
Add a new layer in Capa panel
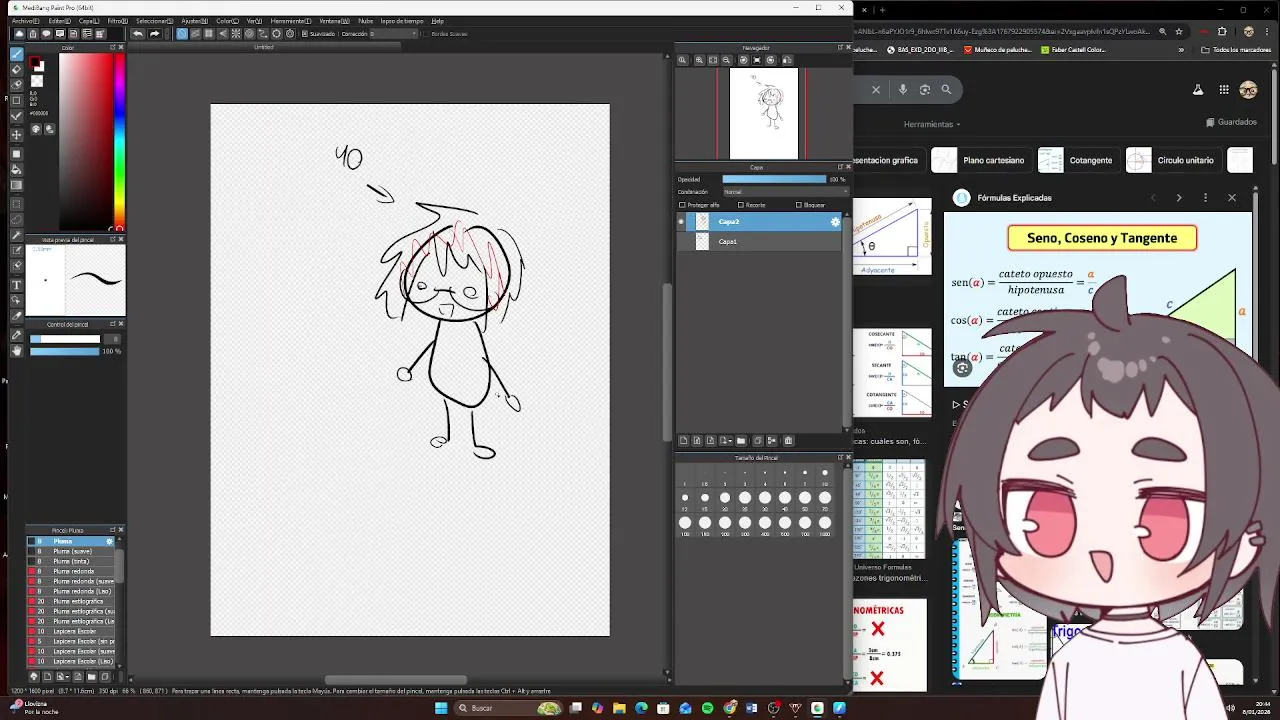tap(684, 440)
